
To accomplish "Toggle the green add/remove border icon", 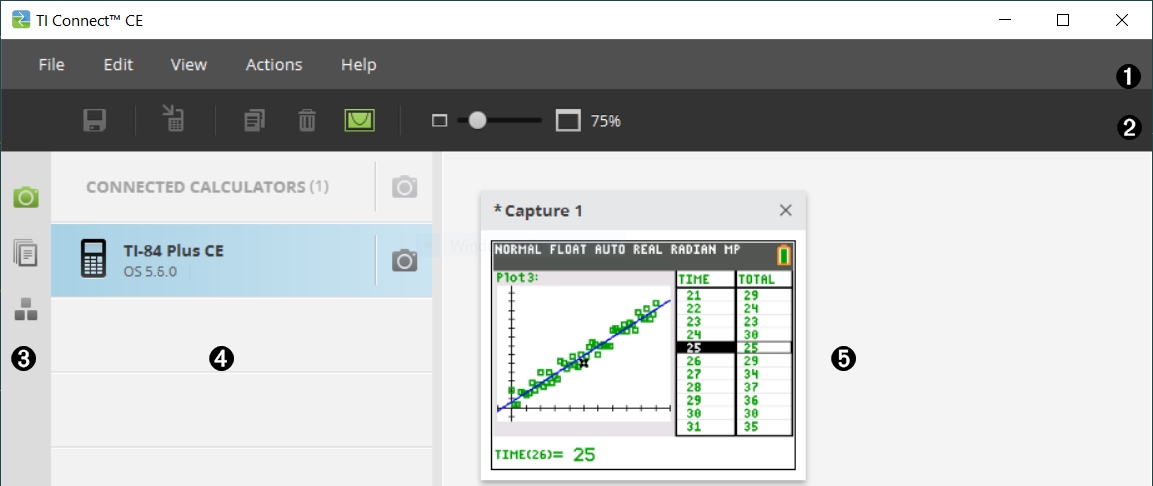I will click(x=359, y=121).
